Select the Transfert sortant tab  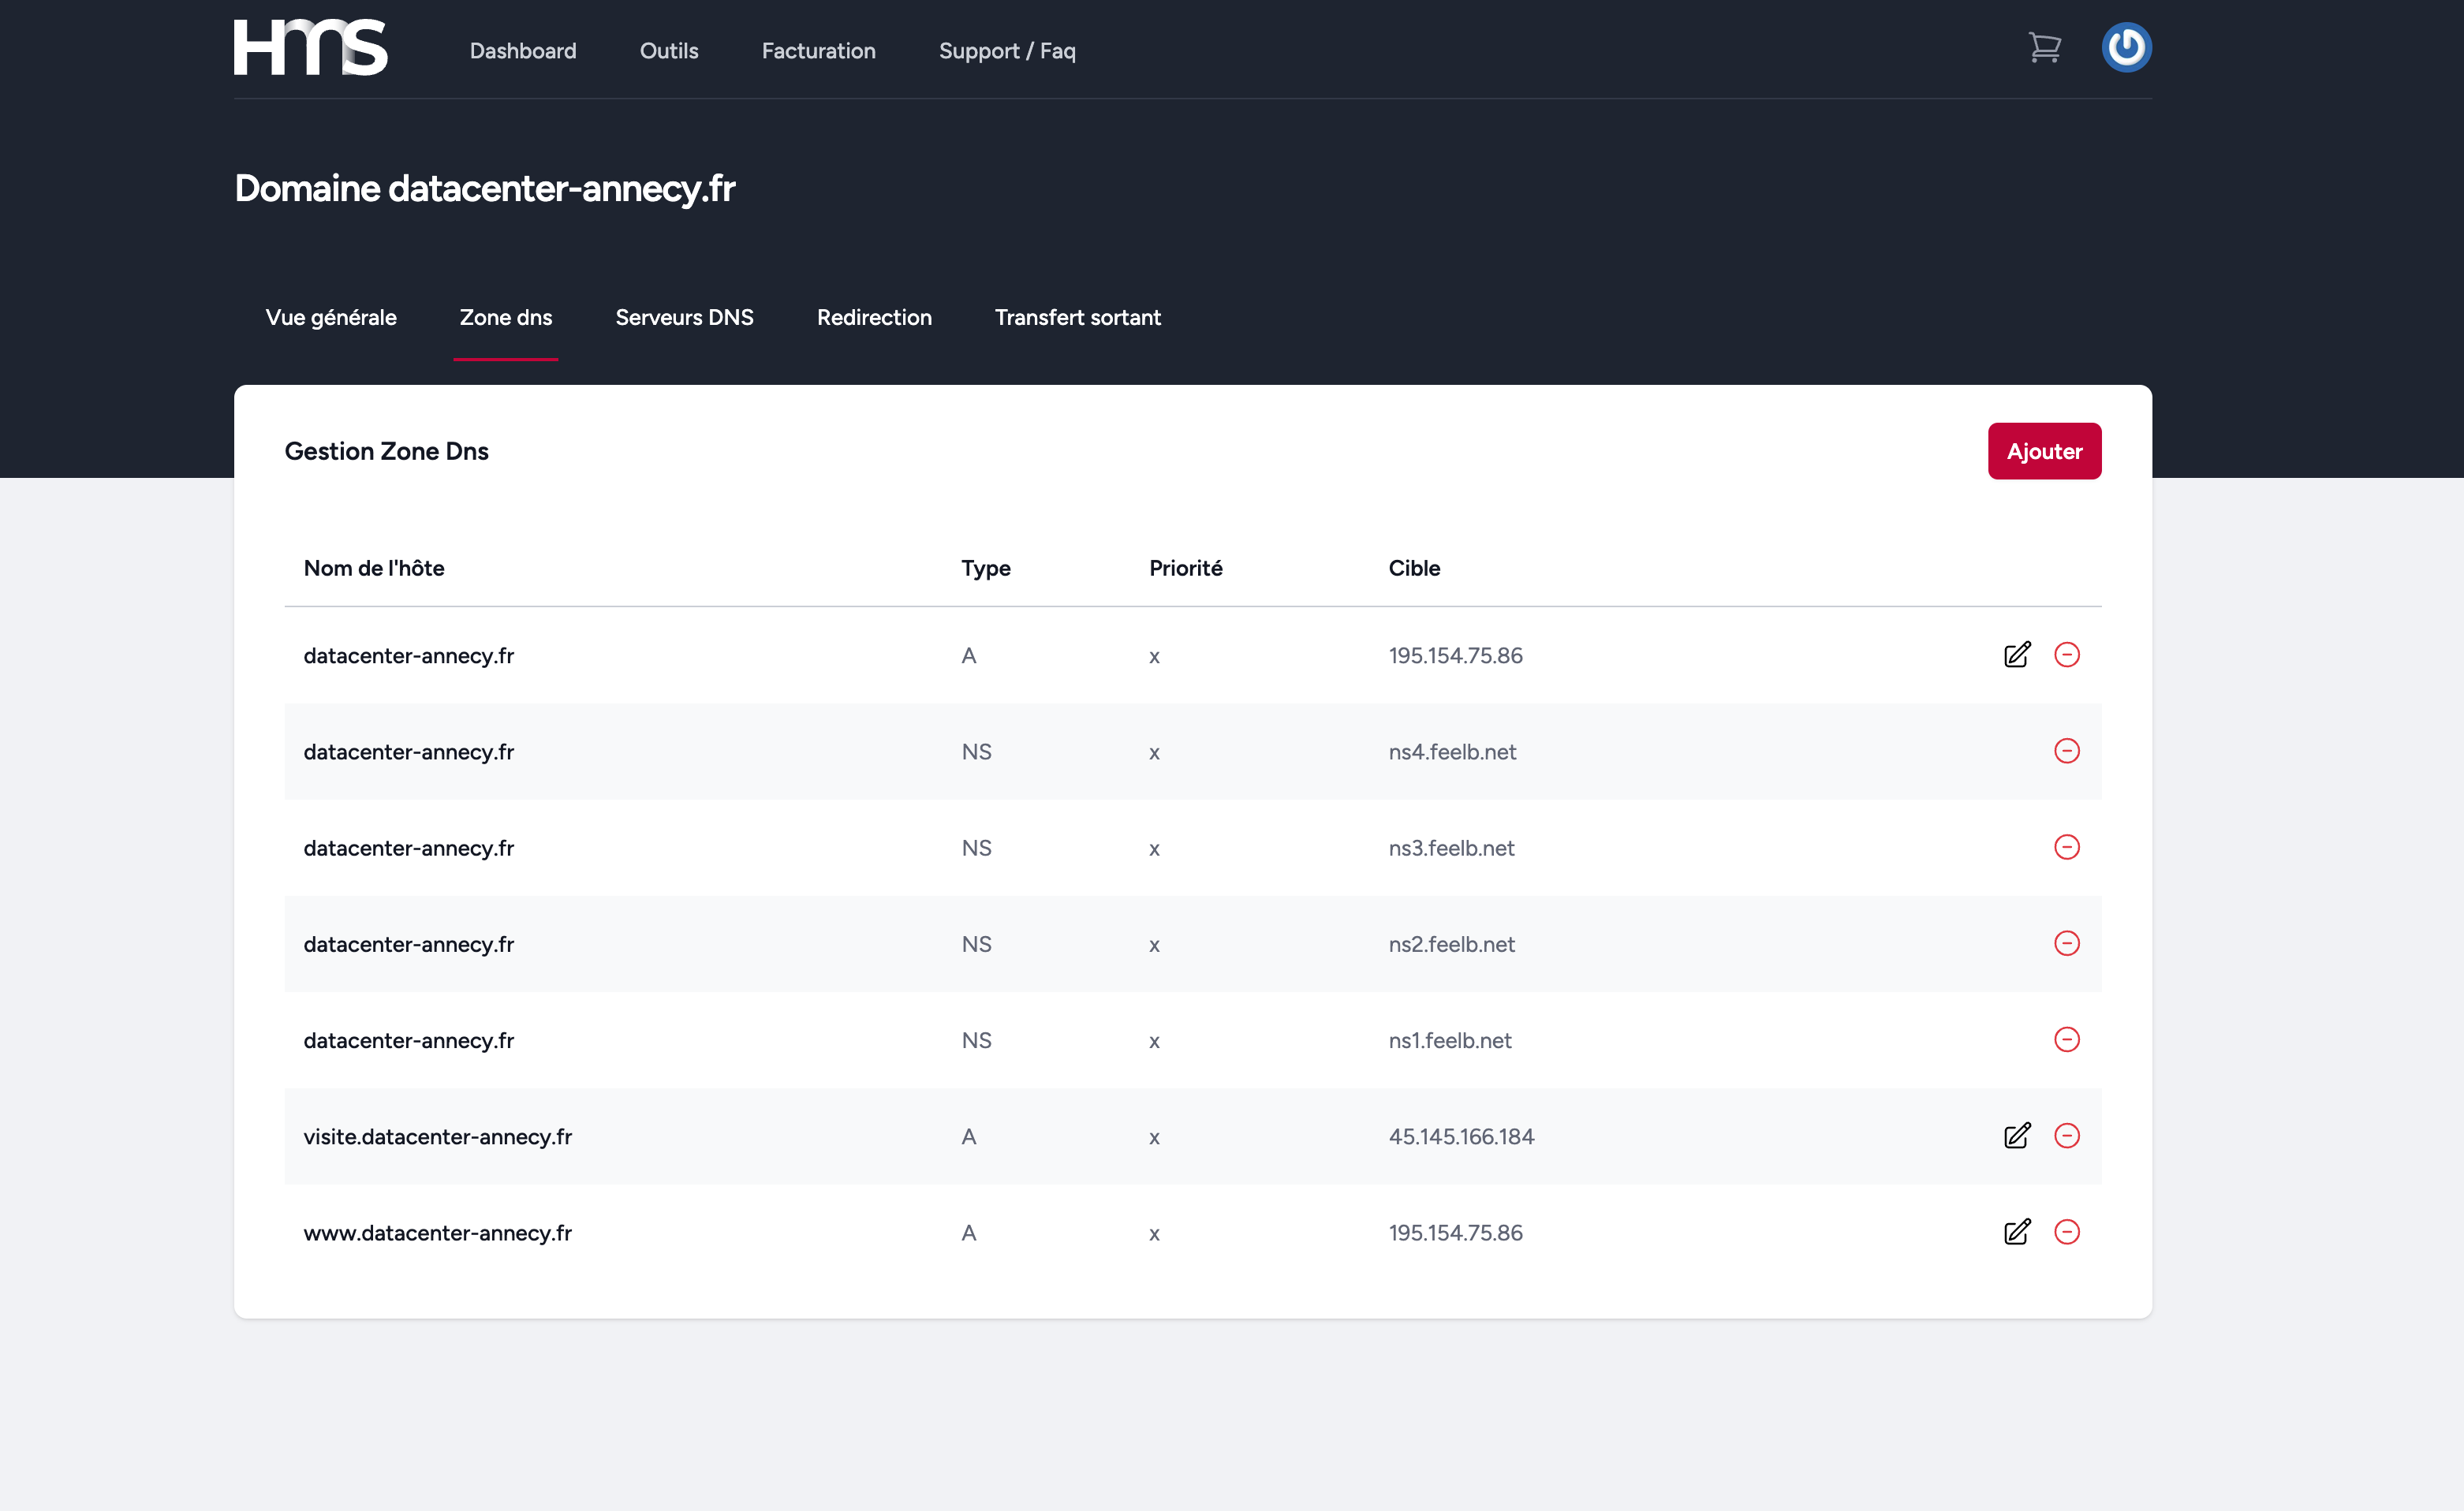(1077, 317)
